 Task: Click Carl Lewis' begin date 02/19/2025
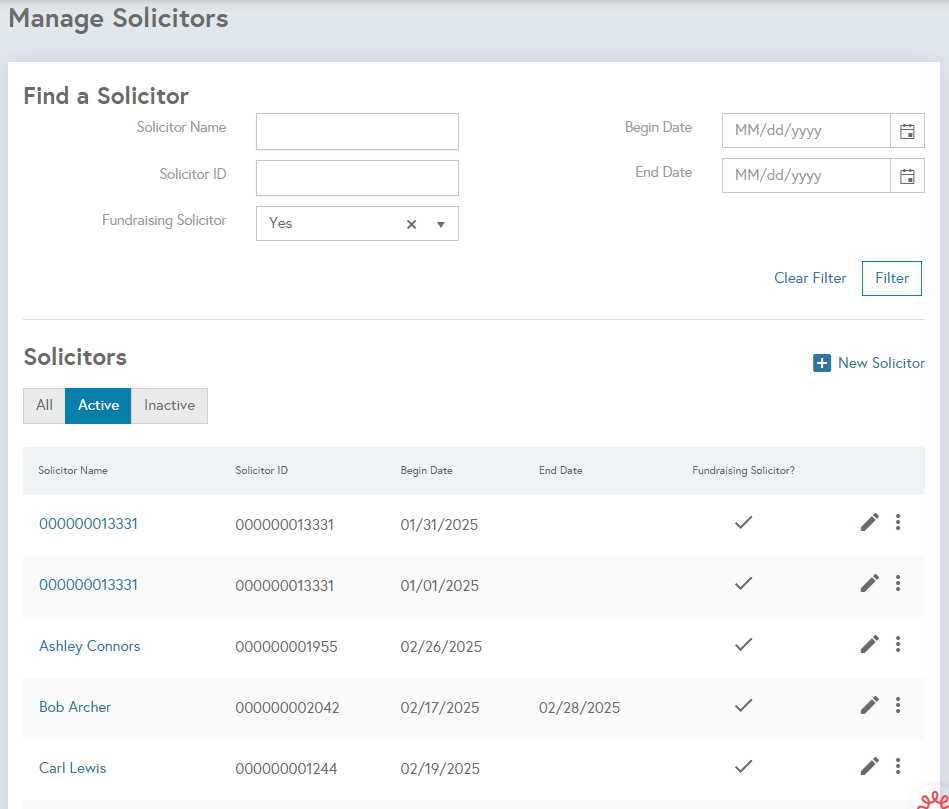tap(440, 769)
